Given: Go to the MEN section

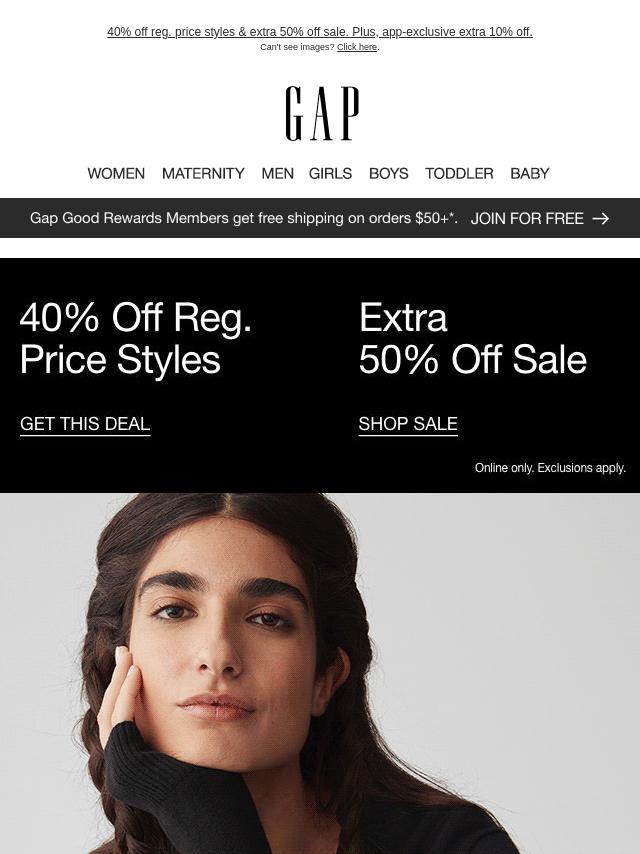Looking at the screenshot, I should [277, 173].
